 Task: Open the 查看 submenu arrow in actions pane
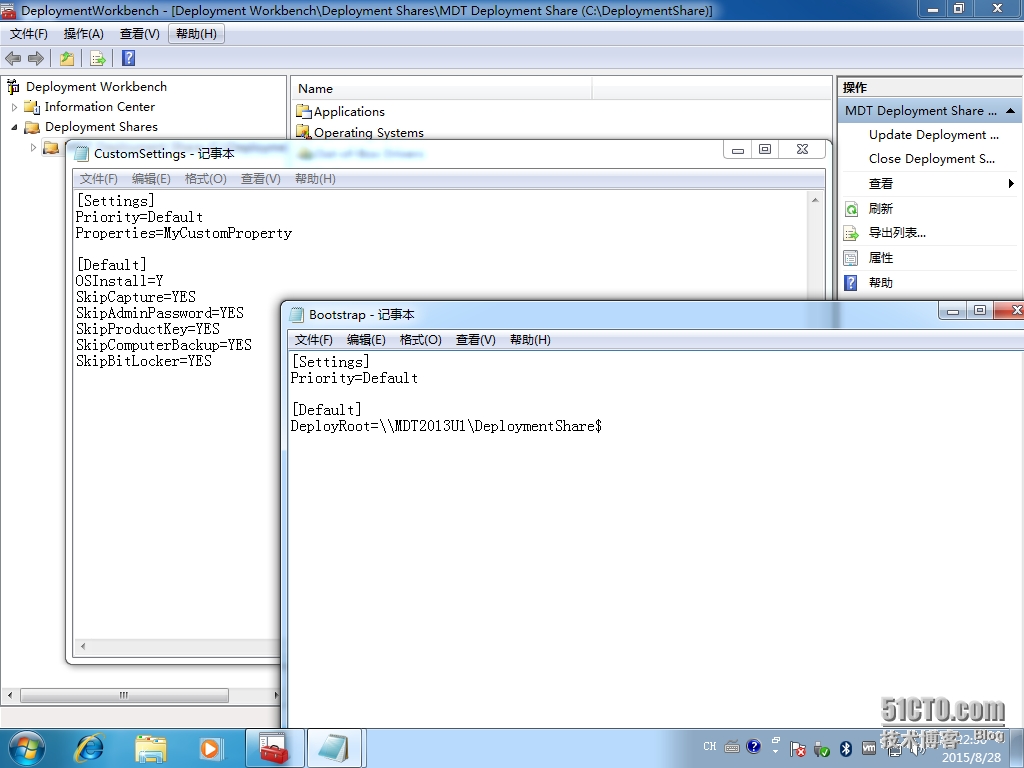[x=1011, y=184]
